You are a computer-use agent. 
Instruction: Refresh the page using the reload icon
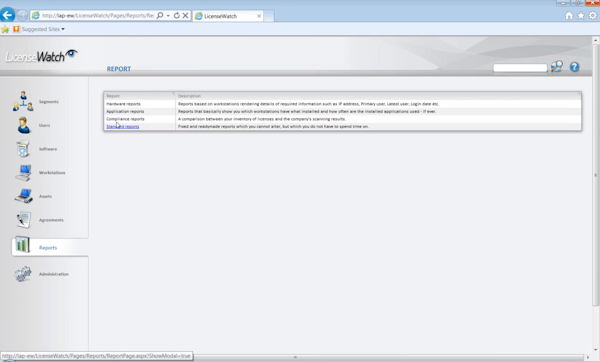(176, 16)
